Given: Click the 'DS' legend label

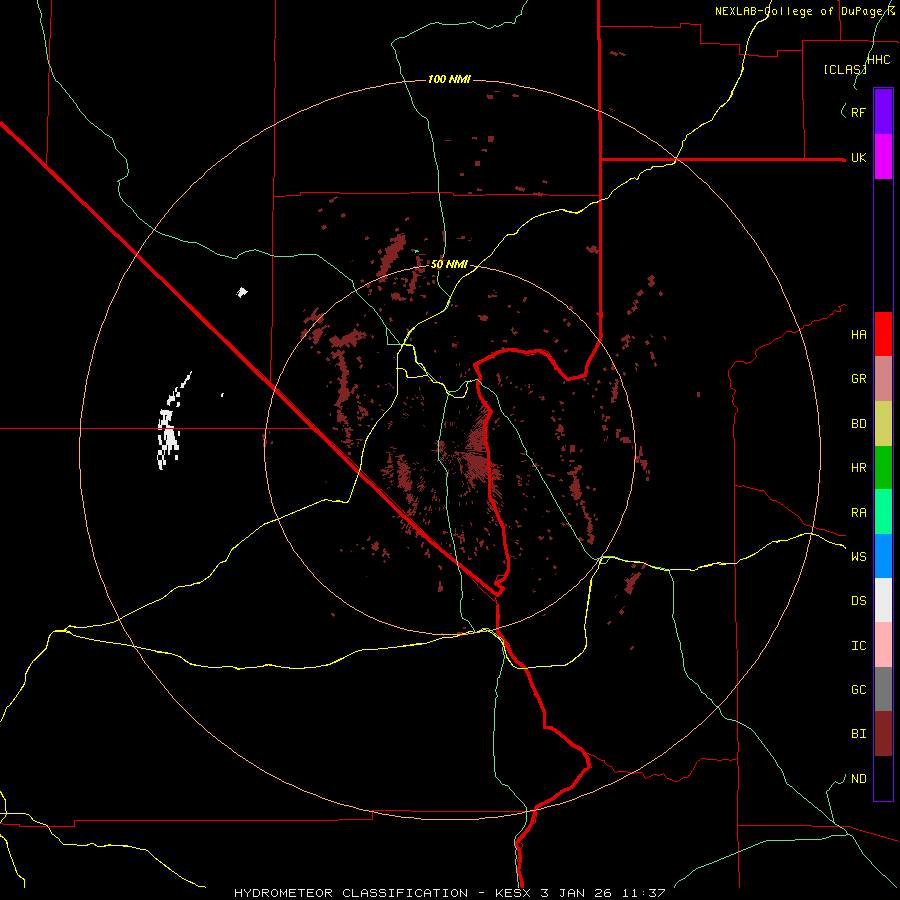Looking at the screenshot, I should point(858,601).
